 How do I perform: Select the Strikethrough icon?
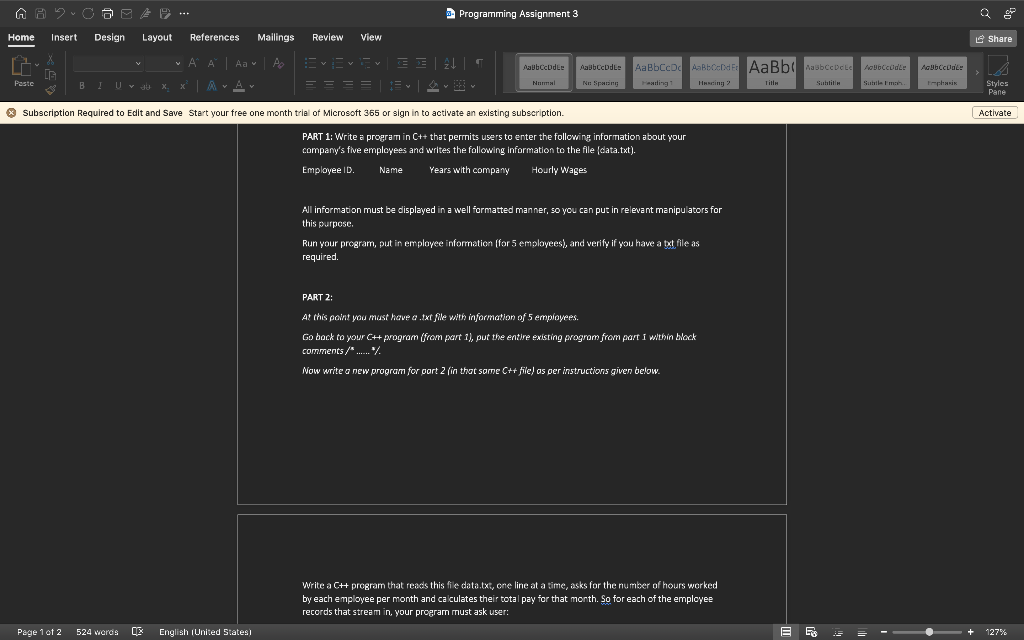click(x=147, y=85)
